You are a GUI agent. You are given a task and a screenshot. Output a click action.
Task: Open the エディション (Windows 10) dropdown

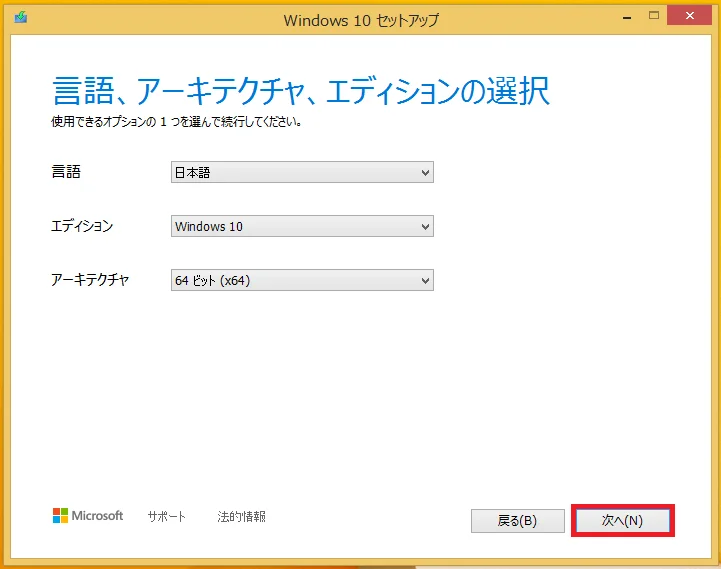[x=302, y=226]
